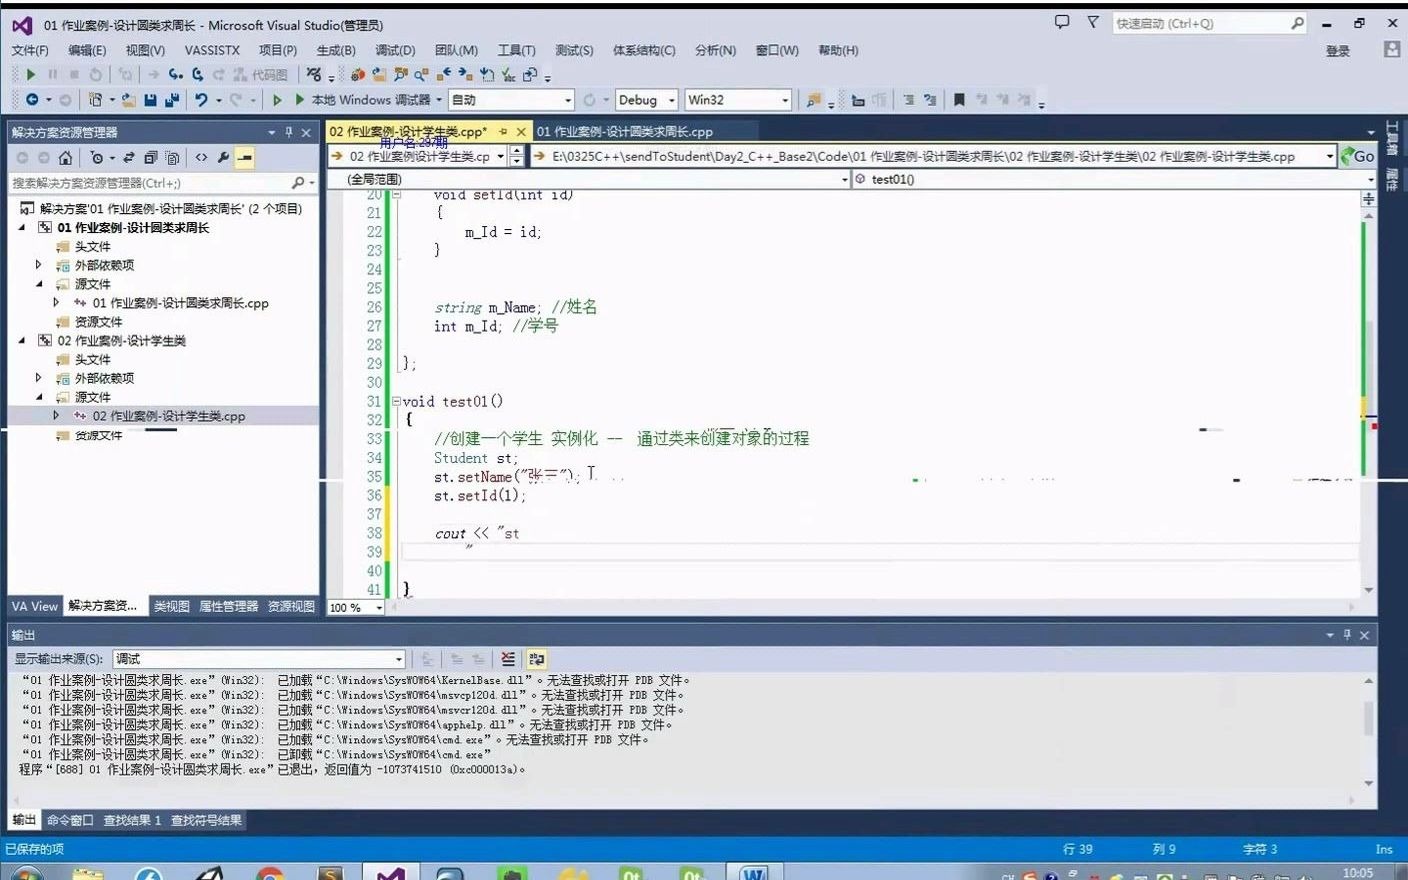This screenshot has height=880, width=1408.
Task: Click the VA Go button
Action: (x=1358, y=156)
